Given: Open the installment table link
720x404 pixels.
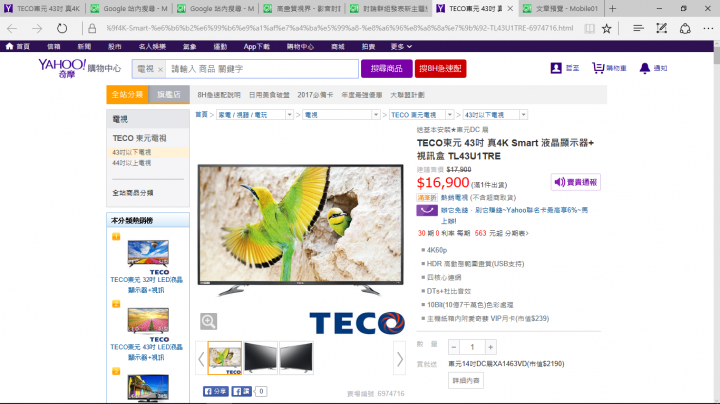Looking at the screenshot, I should pyautogui.click(x=517, y=233).
